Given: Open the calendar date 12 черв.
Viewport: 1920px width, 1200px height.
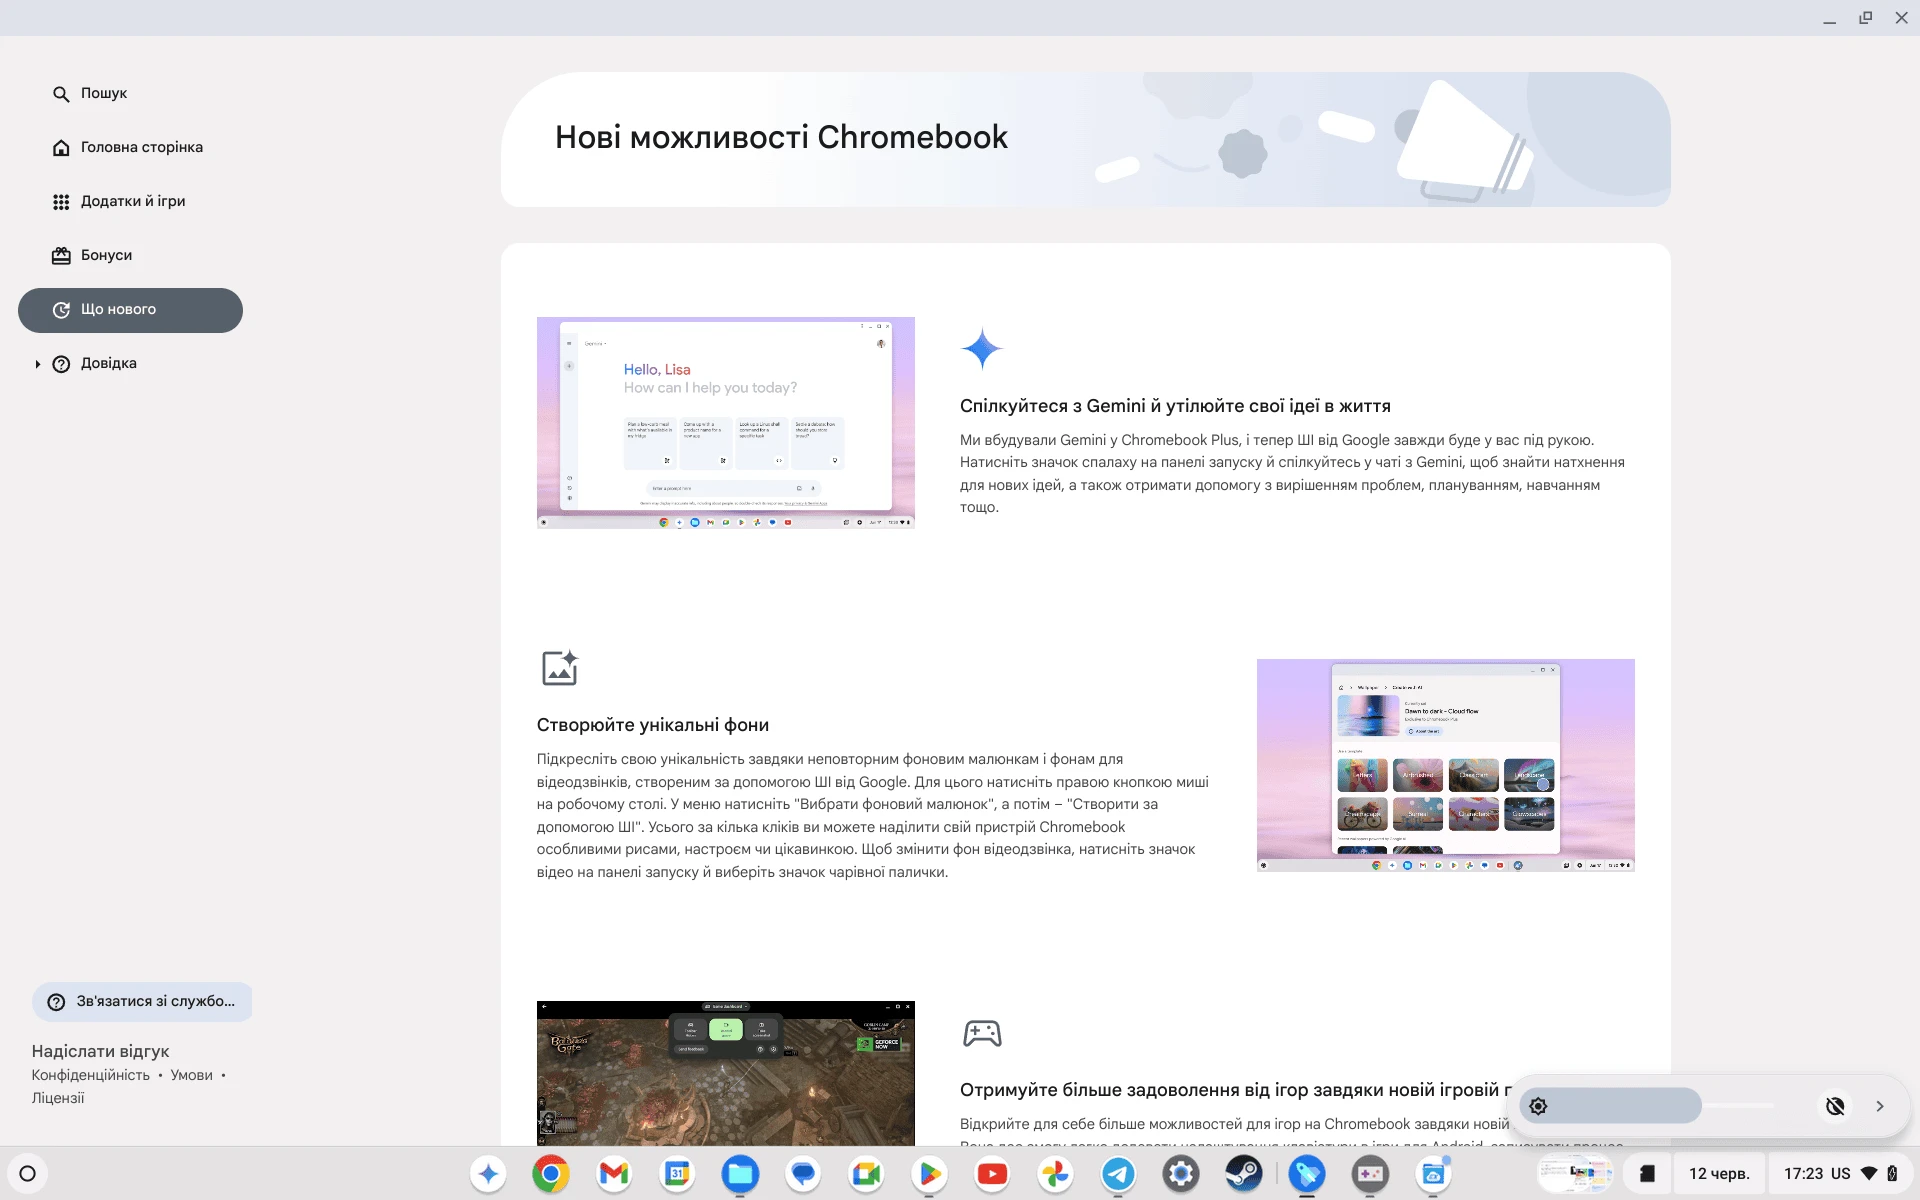Looking at the screenshot, I should 1719,1174.
